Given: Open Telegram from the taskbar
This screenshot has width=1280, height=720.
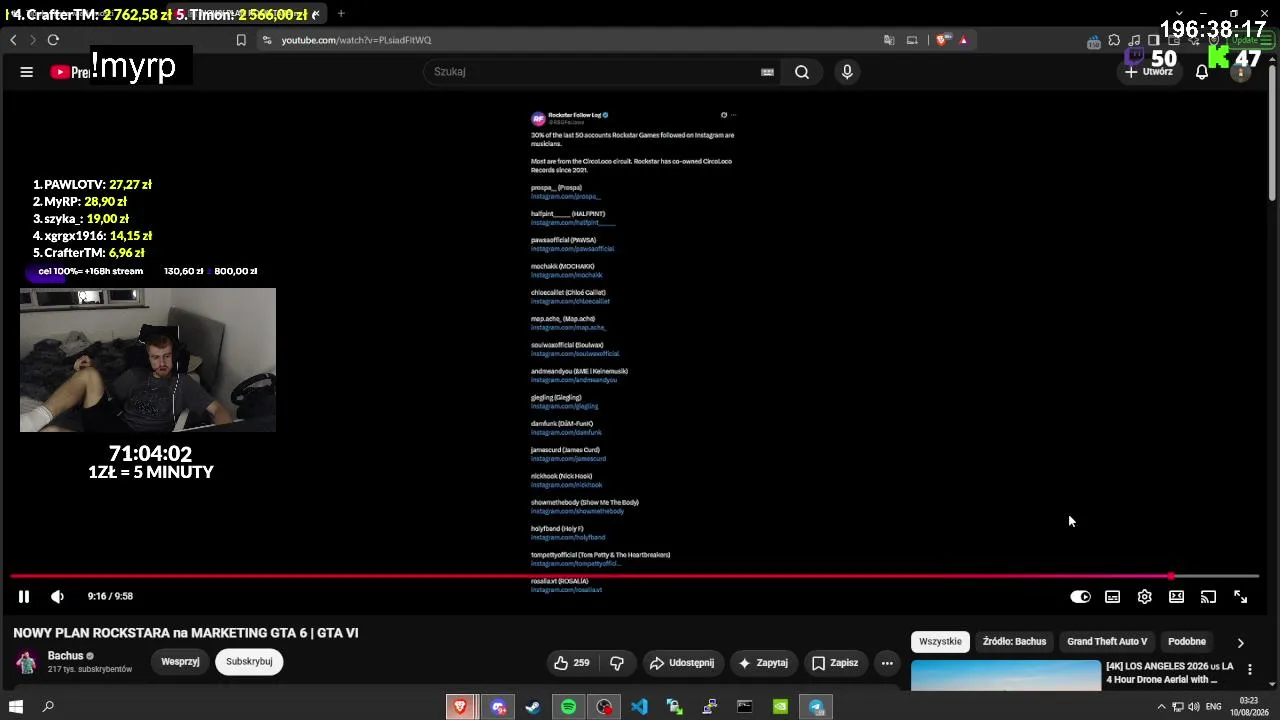Looking at the screenshot, I should click(x=816, y=707).
